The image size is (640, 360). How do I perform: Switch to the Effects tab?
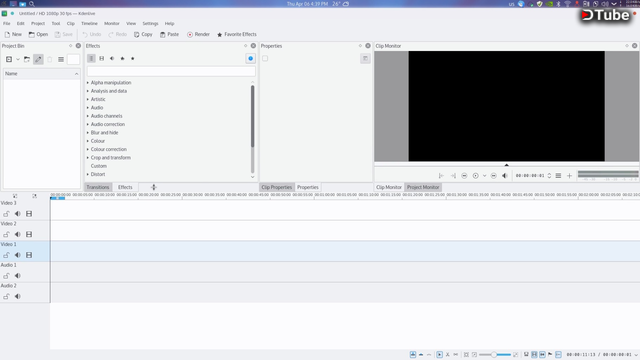125,187
